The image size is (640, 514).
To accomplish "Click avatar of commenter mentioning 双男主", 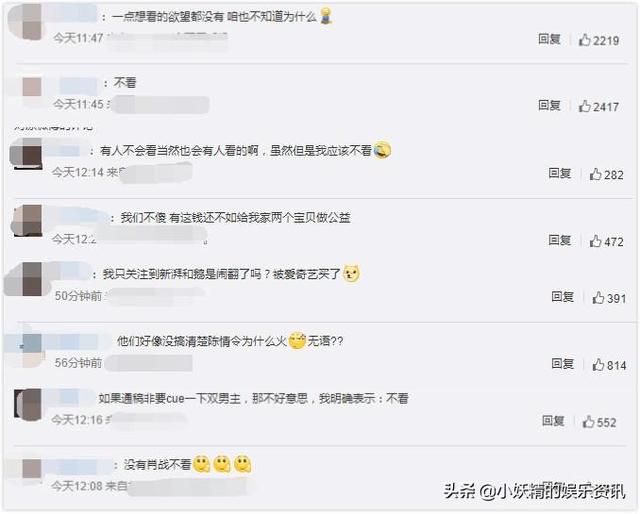I will [28, 405].
